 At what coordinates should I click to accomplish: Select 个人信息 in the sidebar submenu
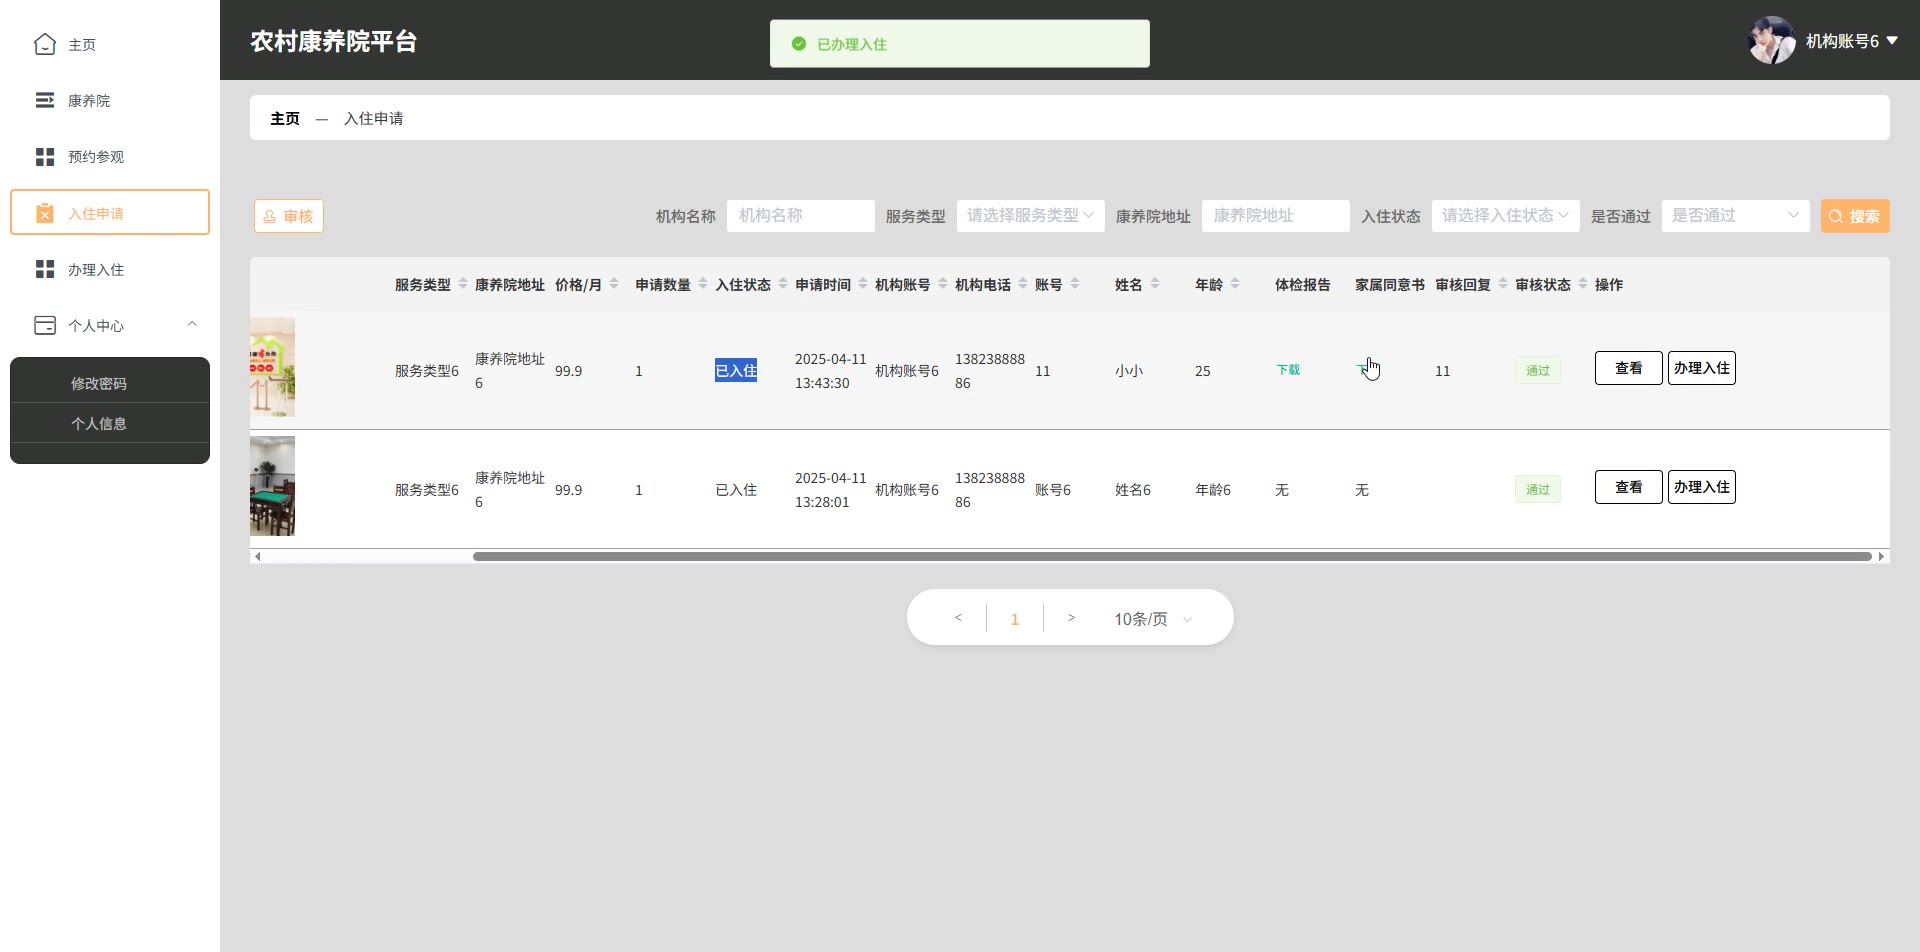click(99, 423)
